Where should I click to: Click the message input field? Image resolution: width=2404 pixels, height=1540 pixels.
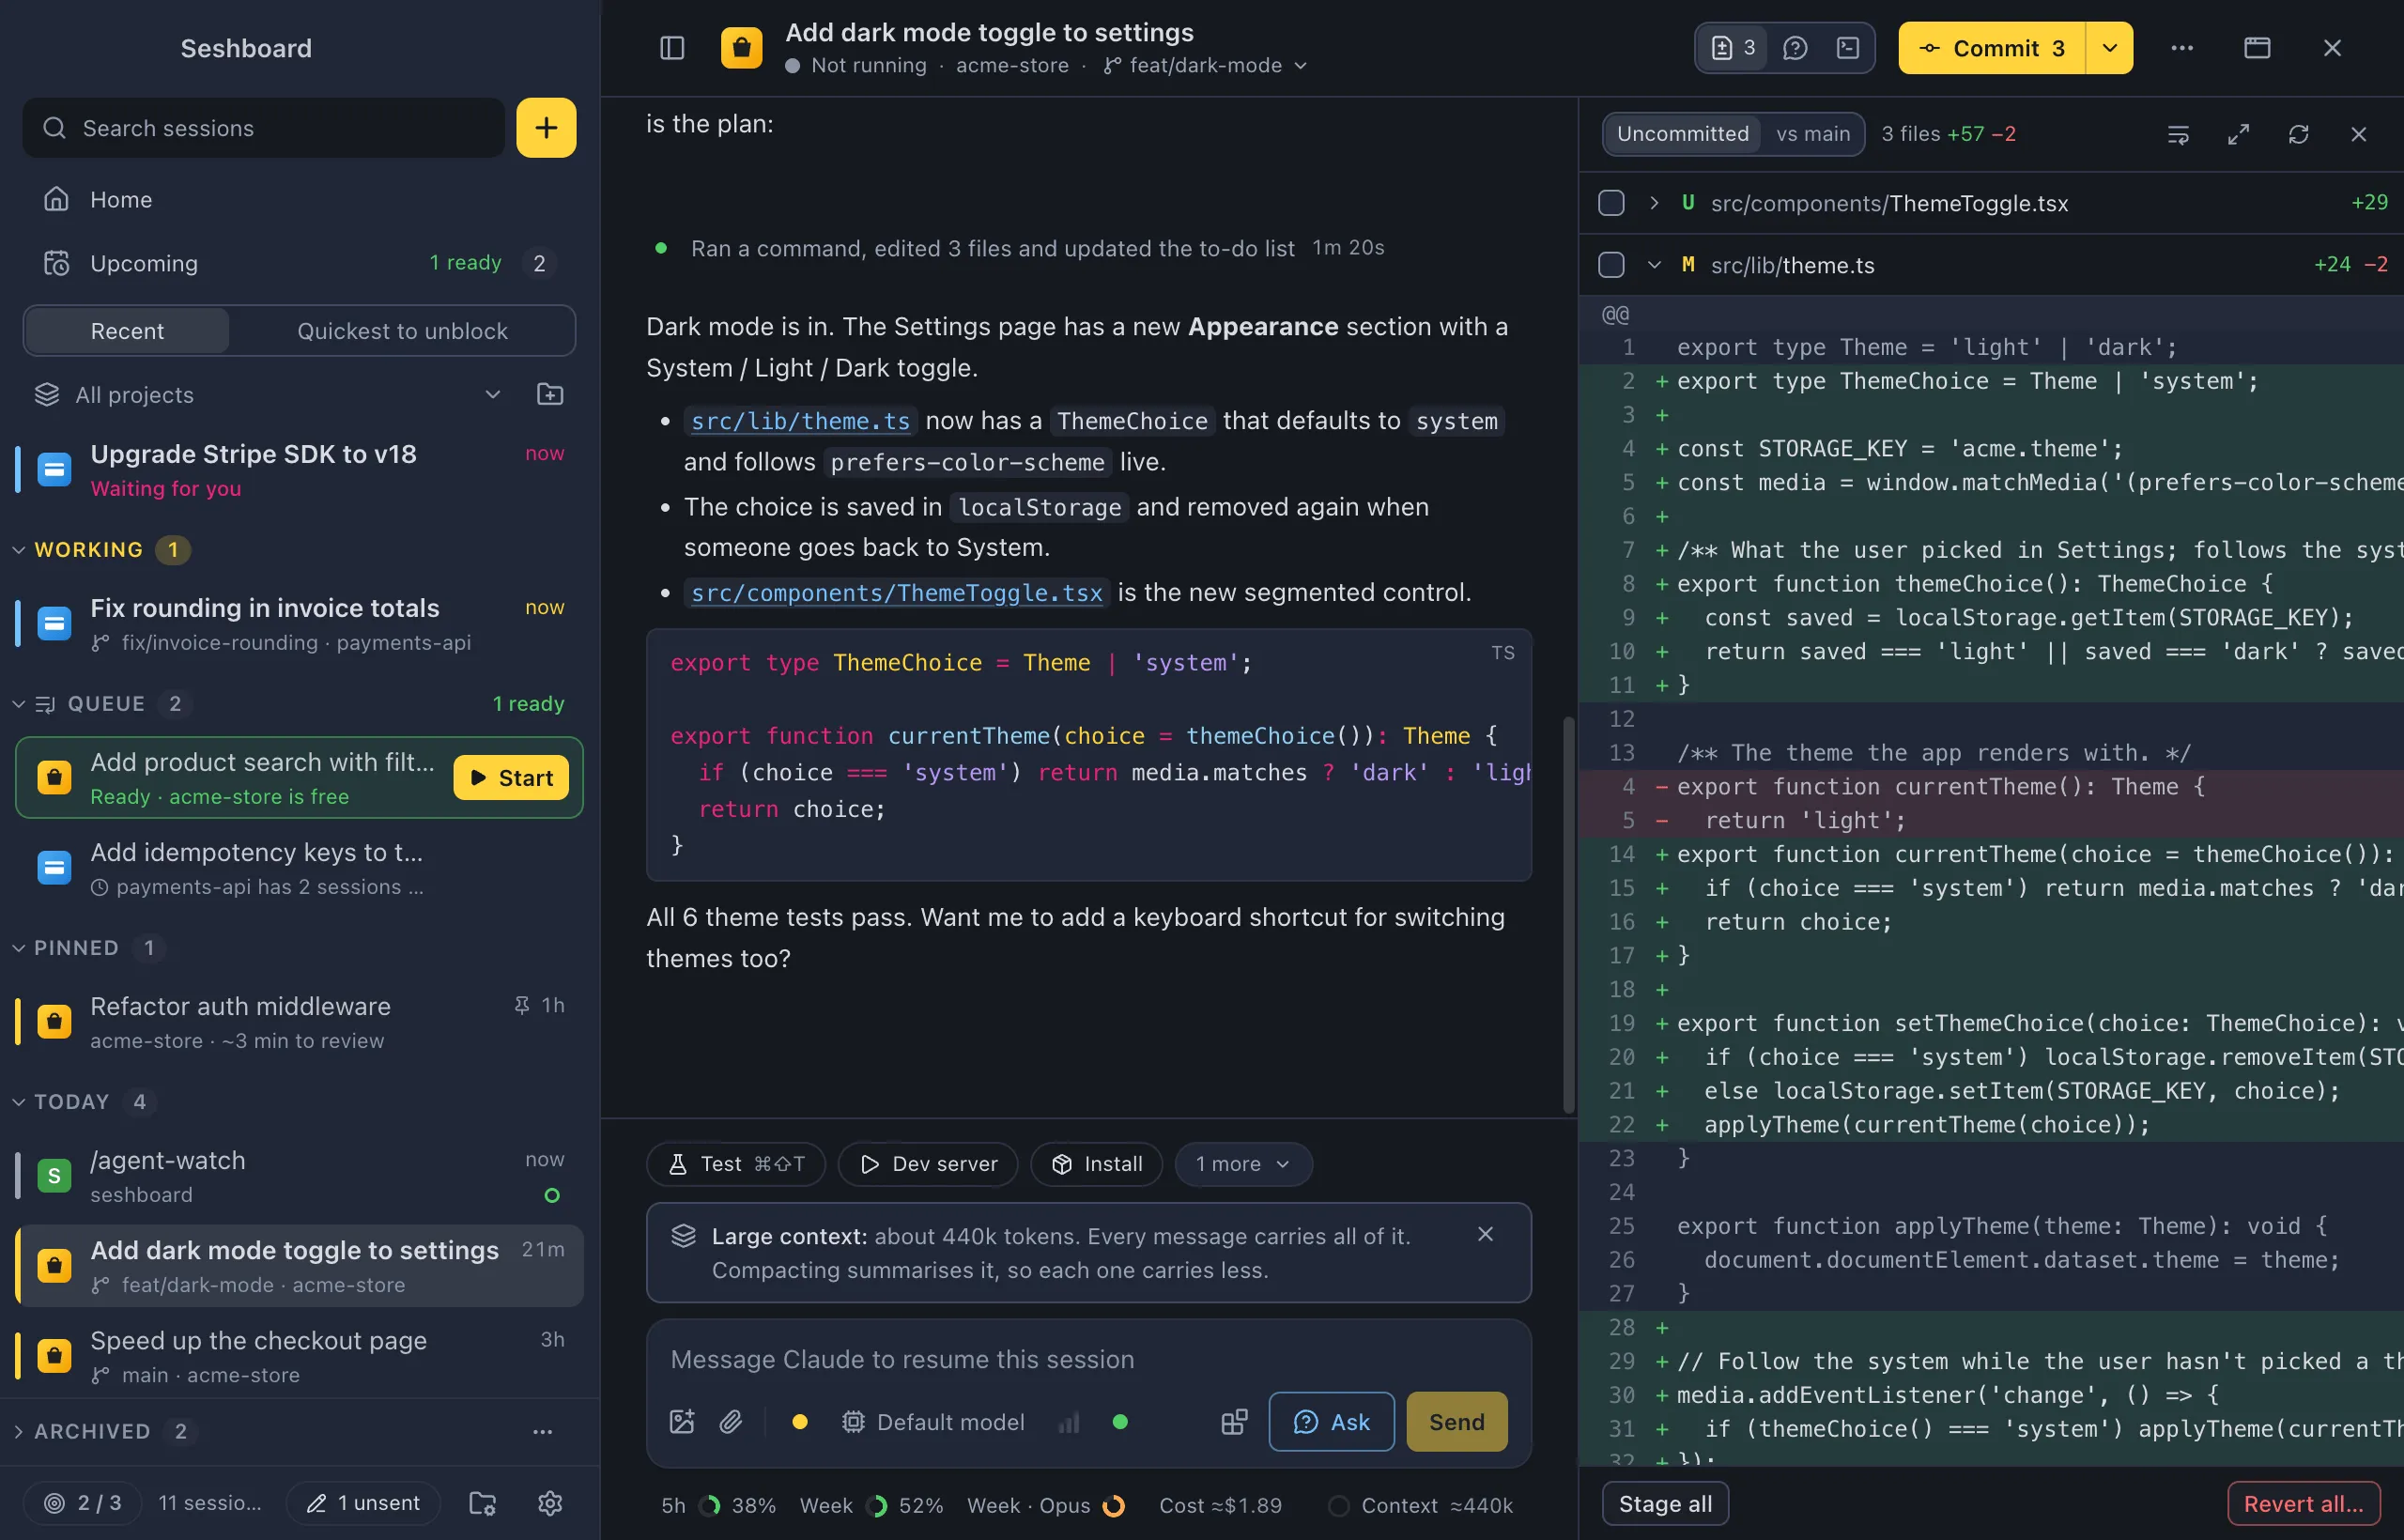tap(1088, 1359)
